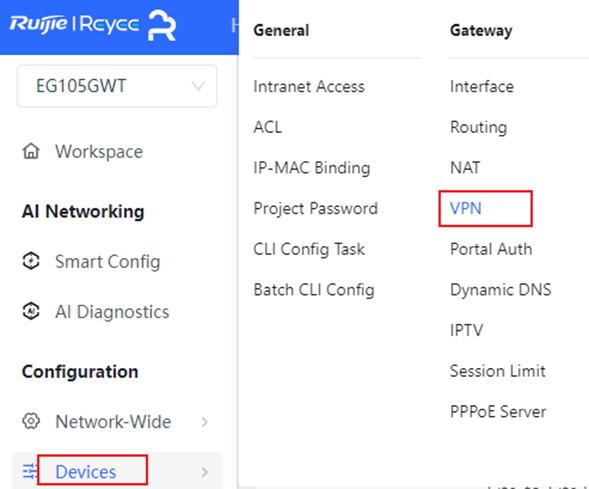
Task: Click the Network-Wide gear icon
Action: [31, 421]
